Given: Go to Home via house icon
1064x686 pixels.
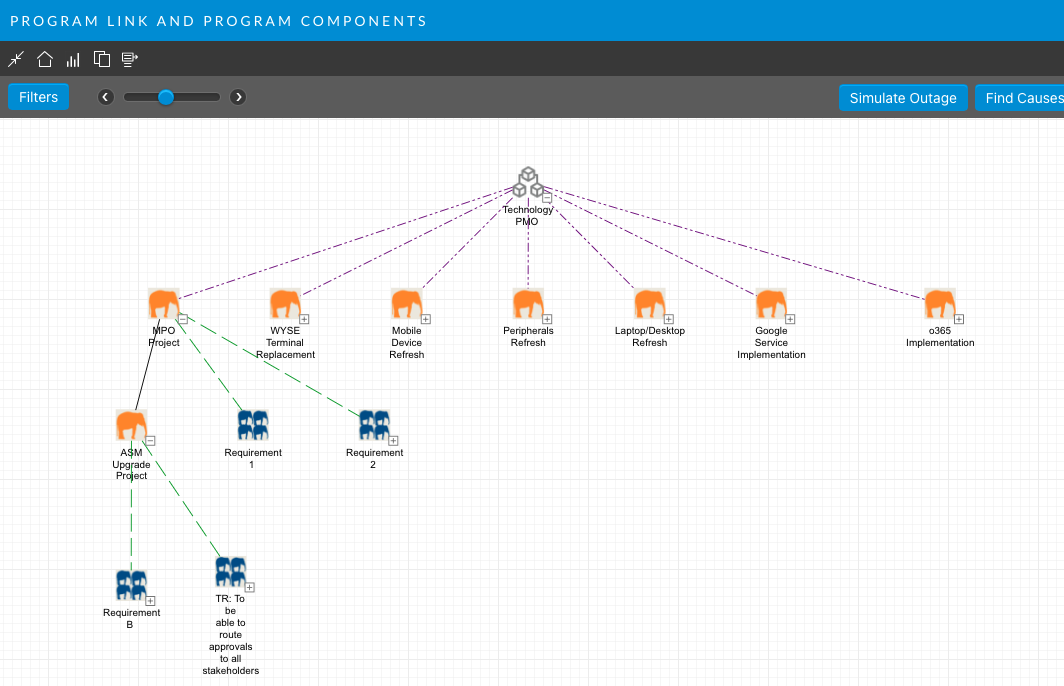Looking at the screenshot, I should (45, 59).
